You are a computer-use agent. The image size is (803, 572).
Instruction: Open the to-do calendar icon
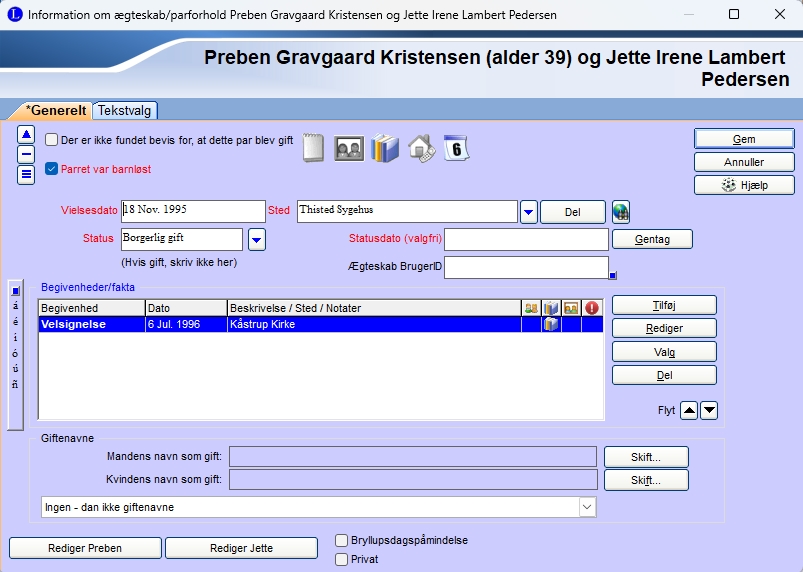(455, 148)
